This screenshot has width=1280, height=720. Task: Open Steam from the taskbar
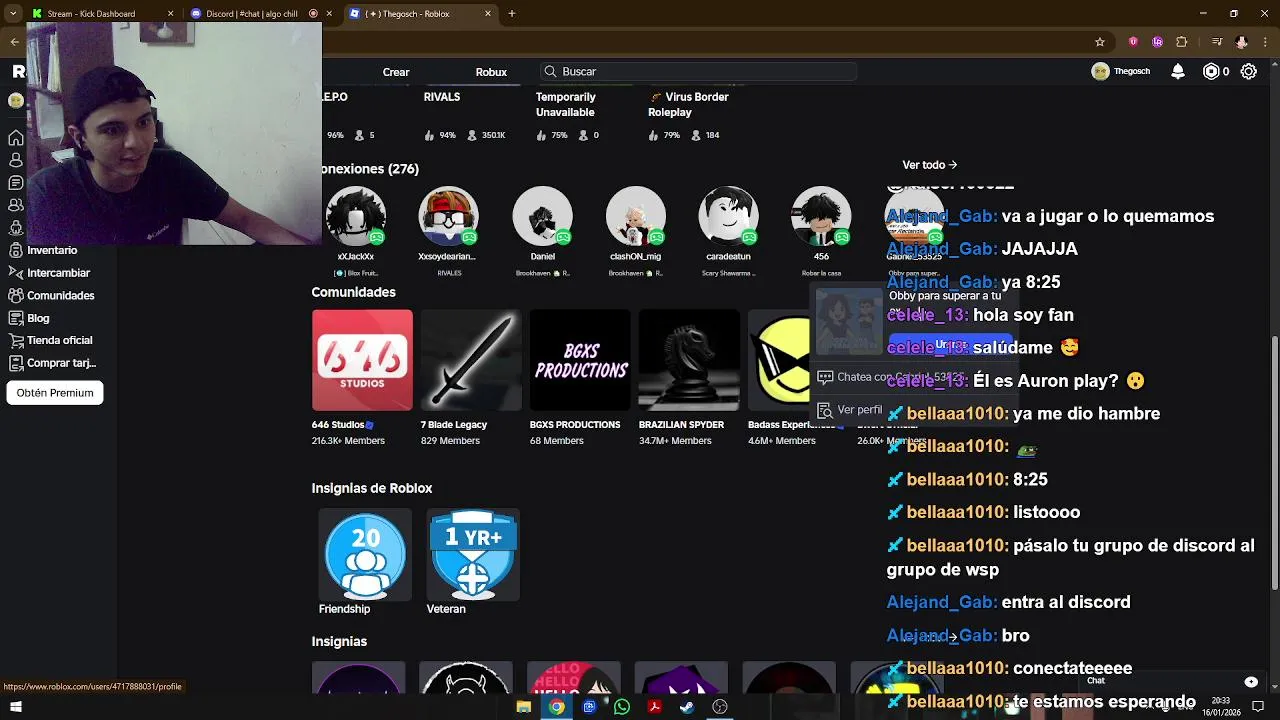coord(687,706)
